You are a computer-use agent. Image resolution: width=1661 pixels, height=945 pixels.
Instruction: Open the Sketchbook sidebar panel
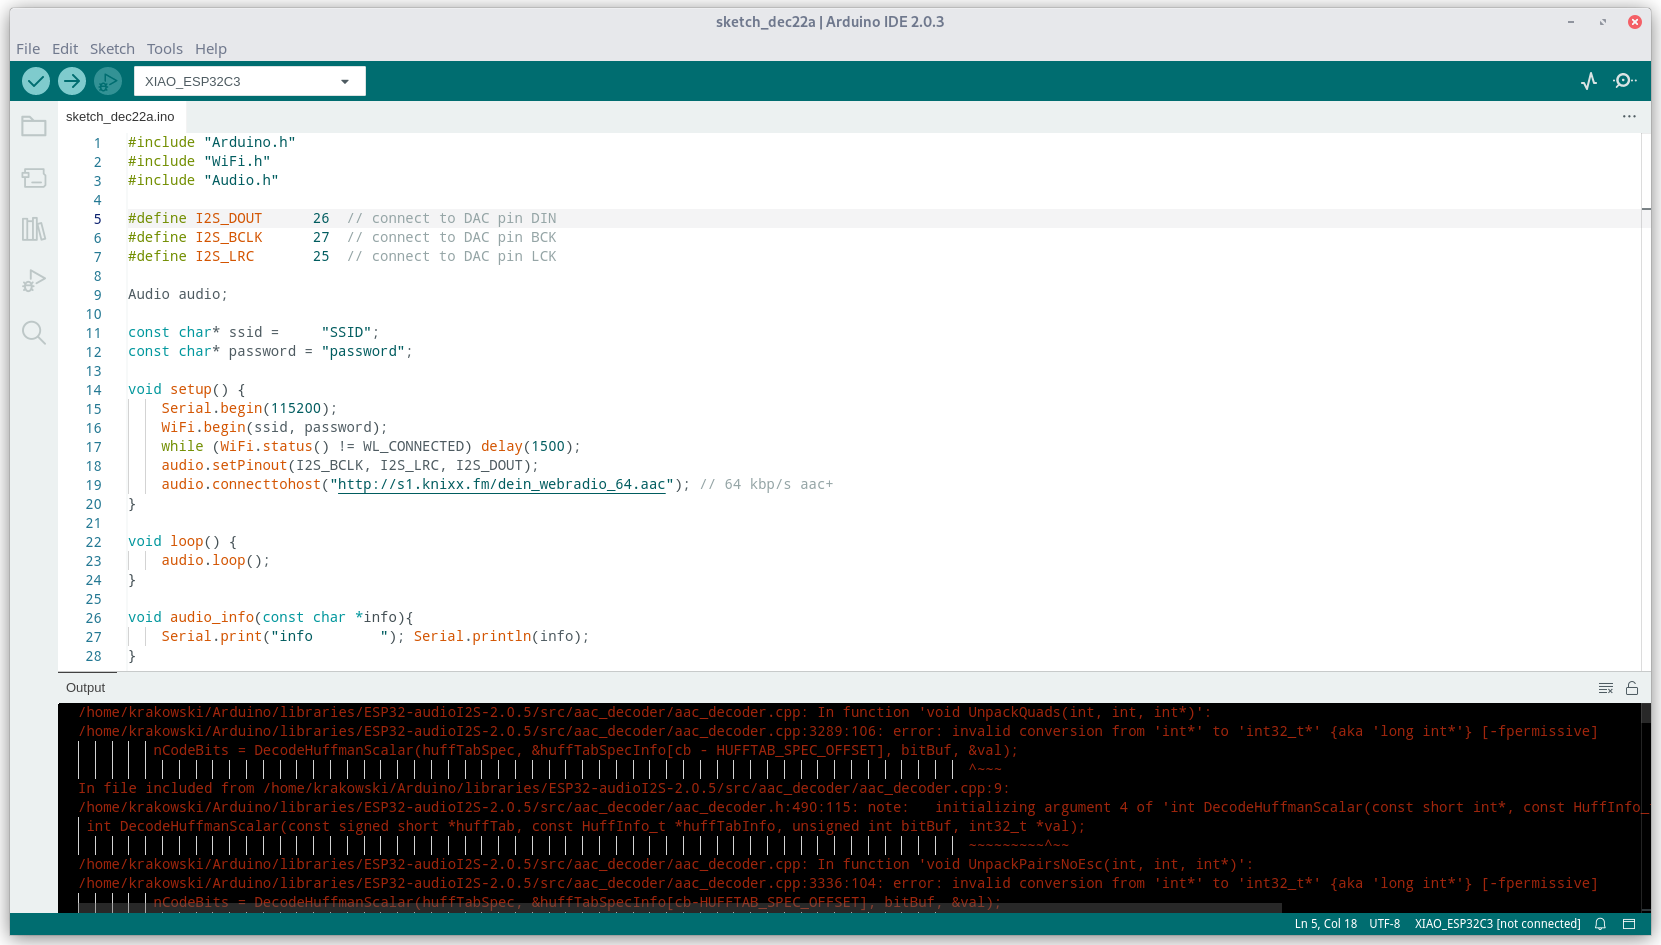click(x=33, y=126)
